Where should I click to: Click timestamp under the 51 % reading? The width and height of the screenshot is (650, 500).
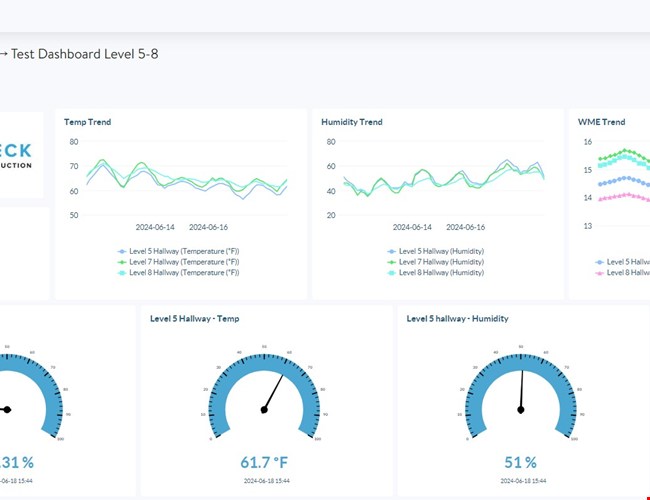(x=523, y=481)
